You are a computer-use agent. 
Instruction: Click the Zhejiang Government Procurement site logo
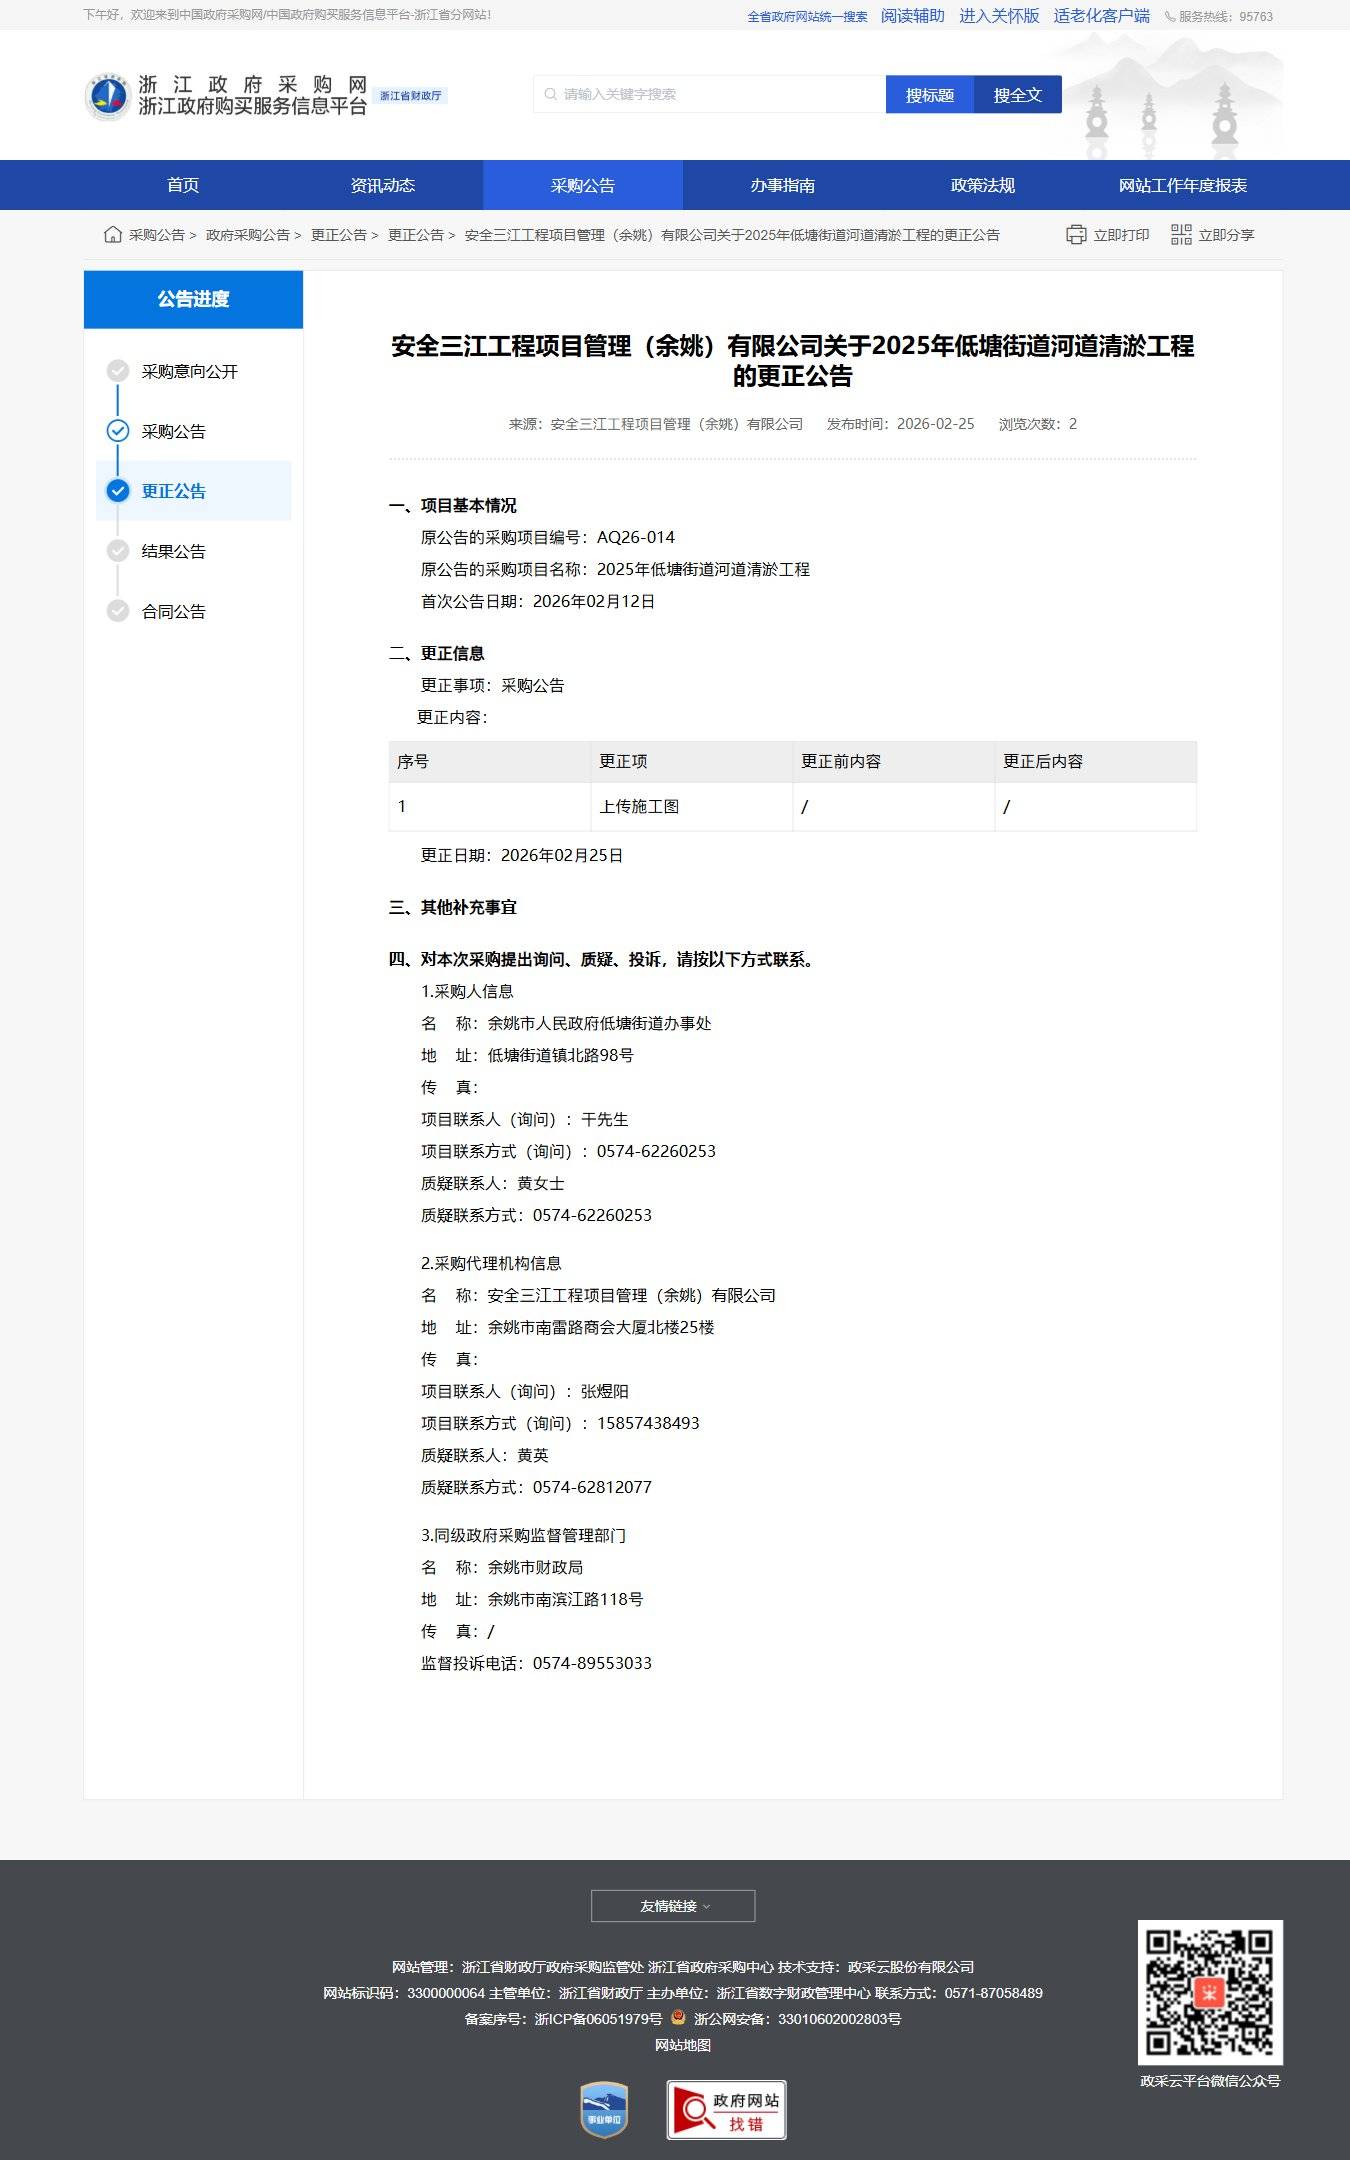click(x=106, y=96)
